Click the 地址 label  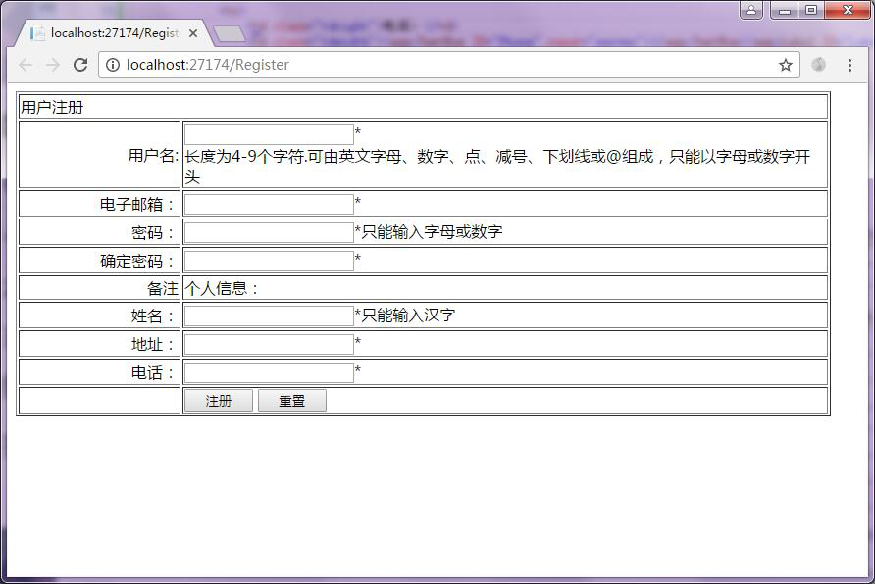click(155, 344)
